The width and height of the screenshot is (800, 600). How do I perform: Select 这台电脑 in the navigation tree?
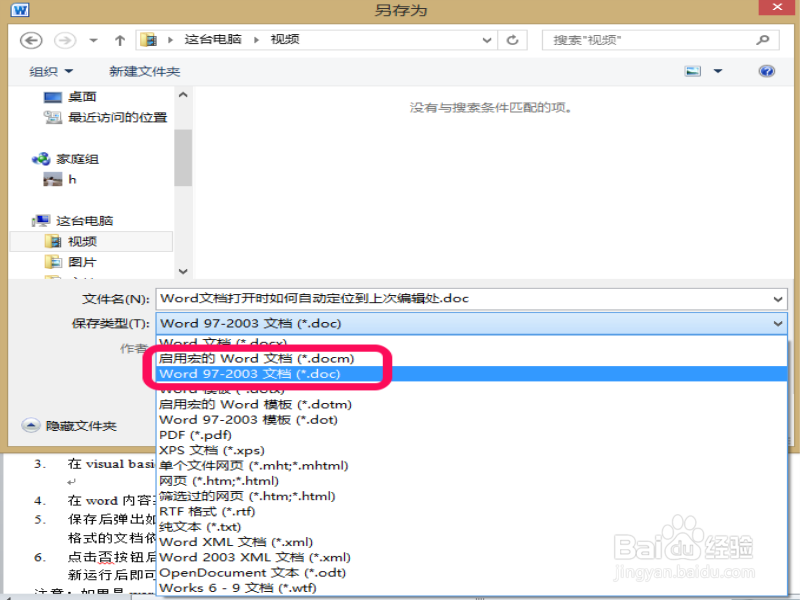click(84, 221)
